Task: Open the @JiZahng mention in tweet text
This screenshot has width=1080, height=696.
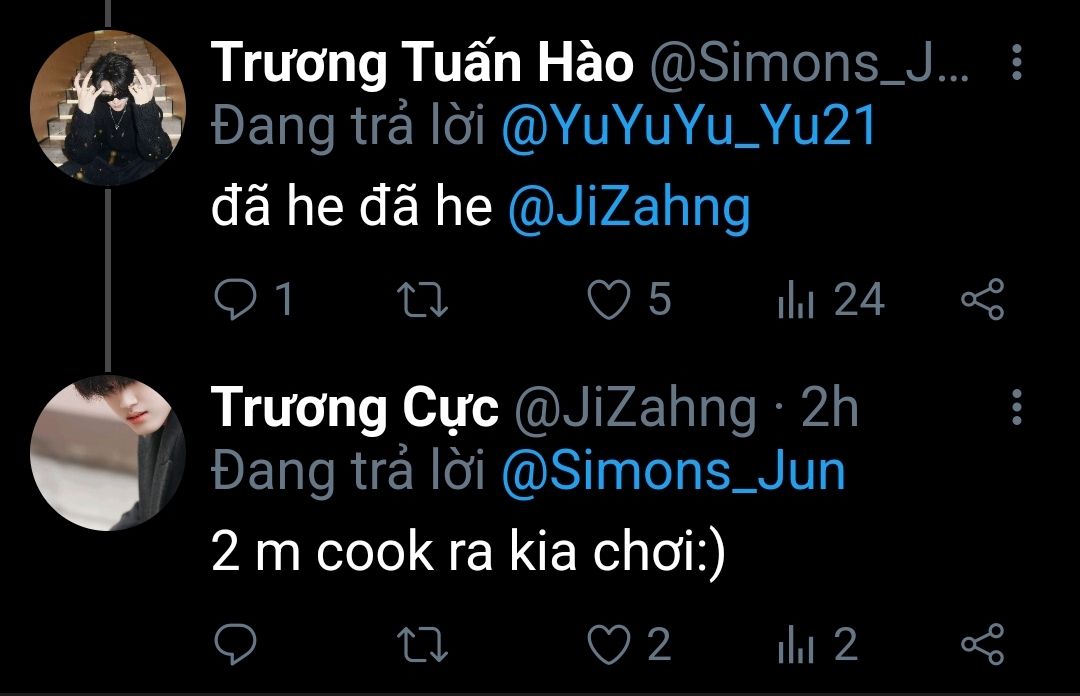Action: pos(629,209)
